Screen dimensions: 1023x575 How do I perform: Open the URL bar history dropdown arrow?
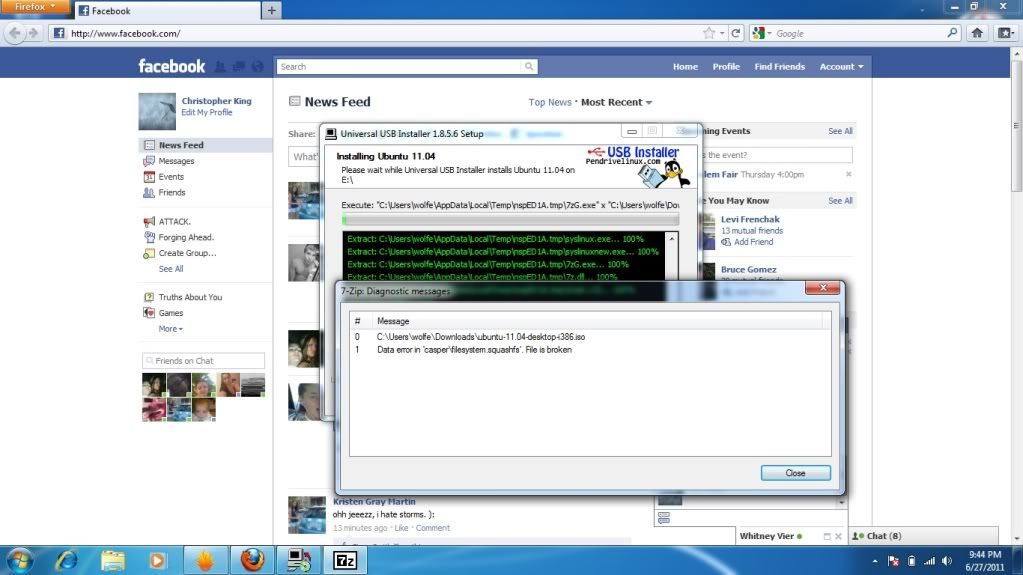point(722,33)
